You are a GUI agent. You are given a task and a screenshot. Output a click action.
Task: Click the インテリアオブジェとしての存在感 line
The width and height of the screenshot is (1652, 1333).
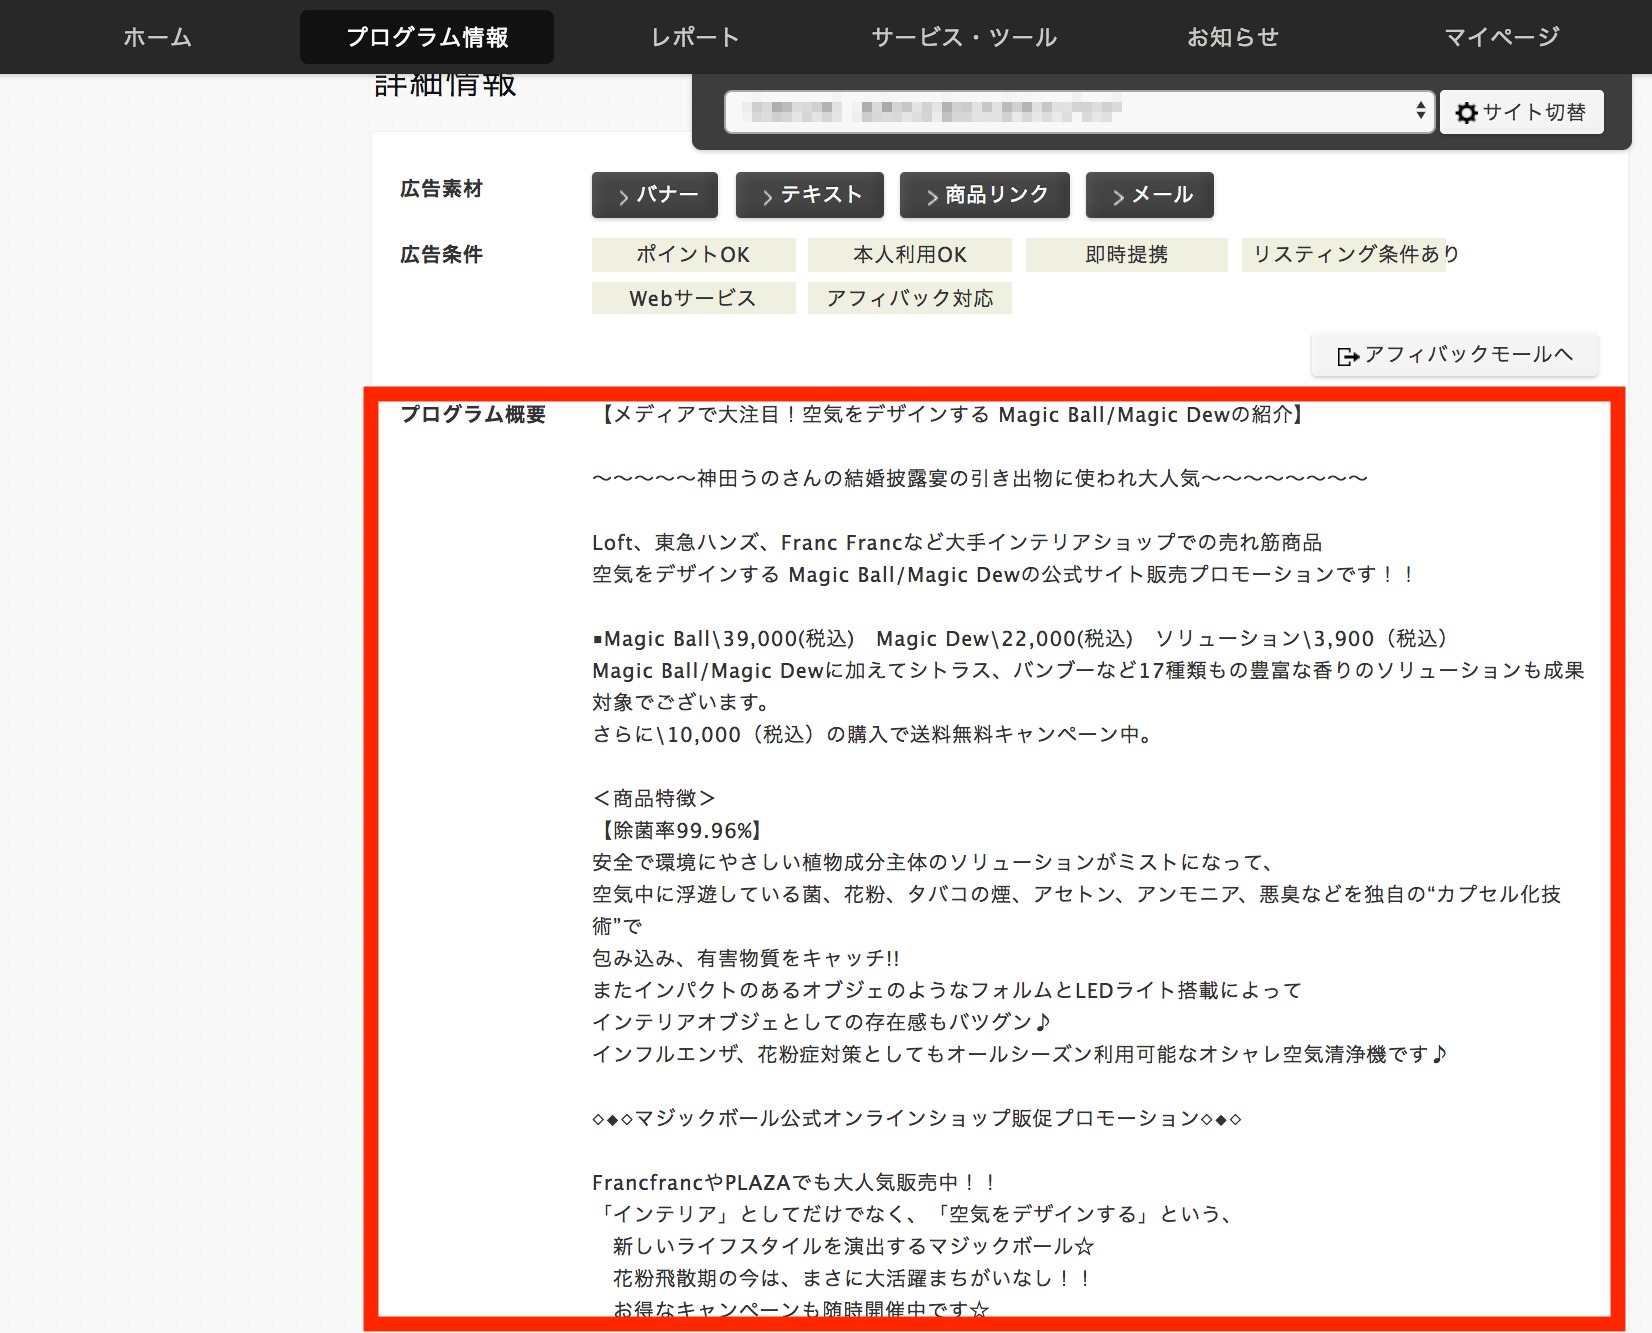point(822,1023)
